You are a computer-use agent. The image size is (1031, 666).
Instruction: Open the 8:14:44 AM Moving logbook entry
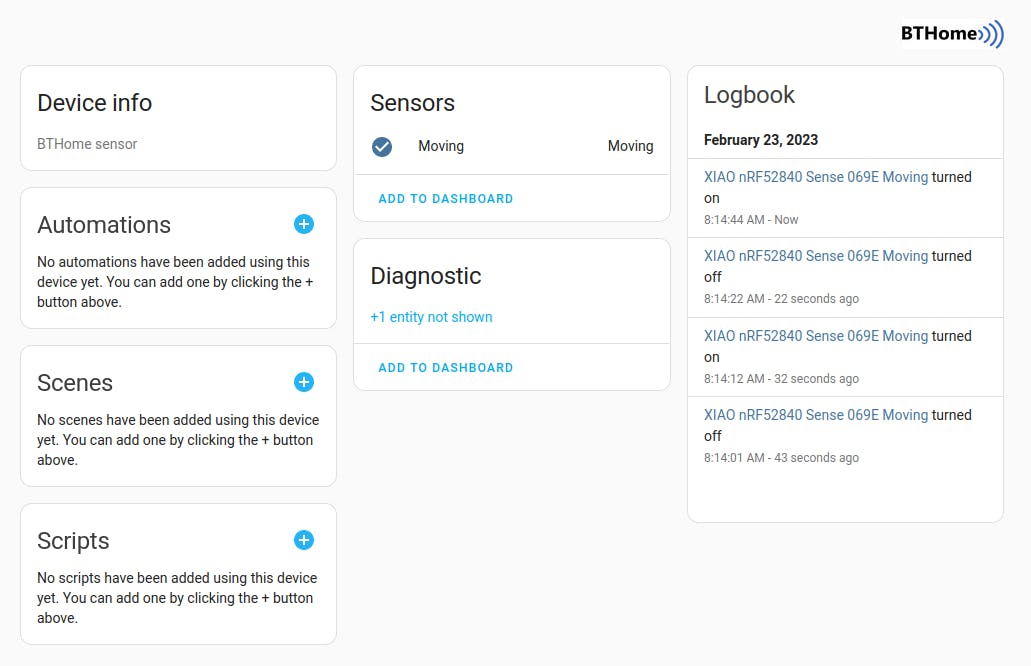[816, 177]
